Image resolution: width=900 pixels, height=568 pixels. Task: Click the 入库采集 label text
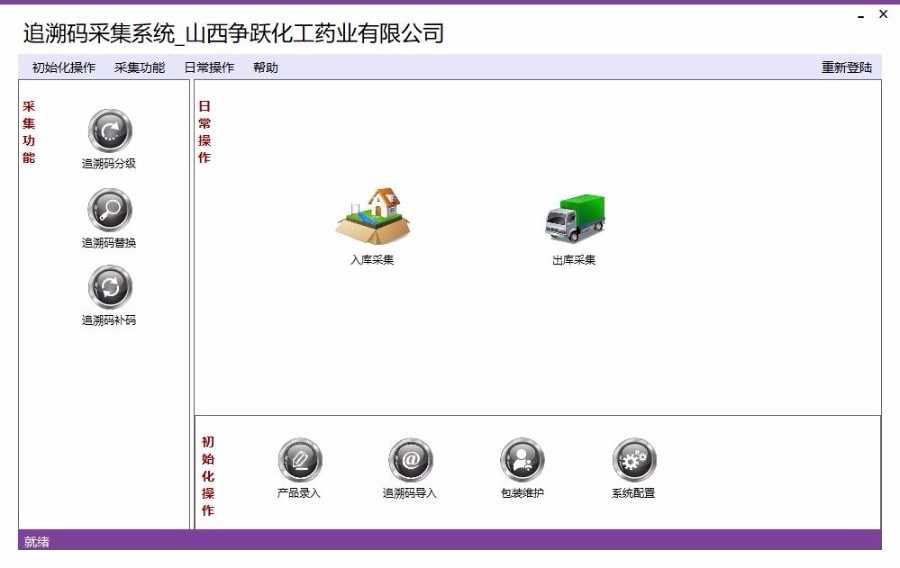[x=373, y=260]
